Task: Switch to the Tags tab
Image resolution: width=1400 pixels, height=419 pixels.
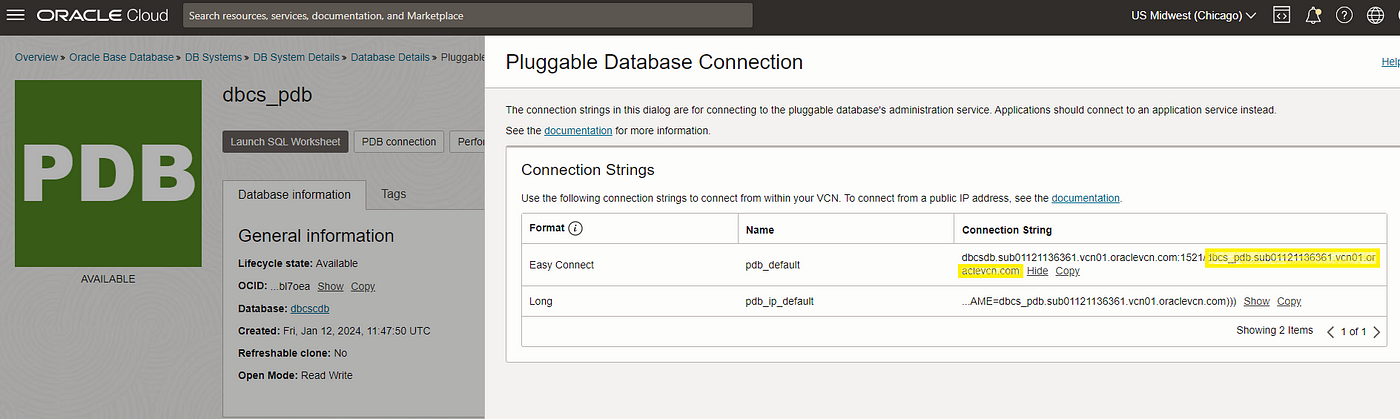Action: [394, 194]
